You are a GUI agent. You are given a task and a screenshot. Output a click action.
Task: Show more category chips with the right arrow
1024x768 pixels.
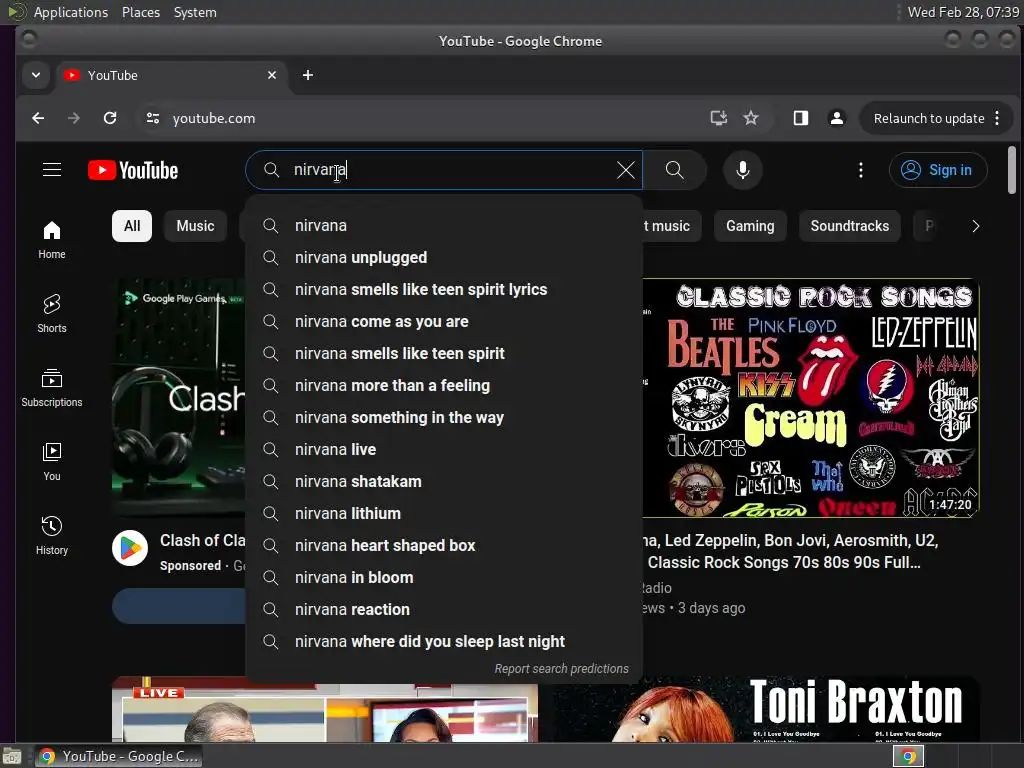(976, 226)
